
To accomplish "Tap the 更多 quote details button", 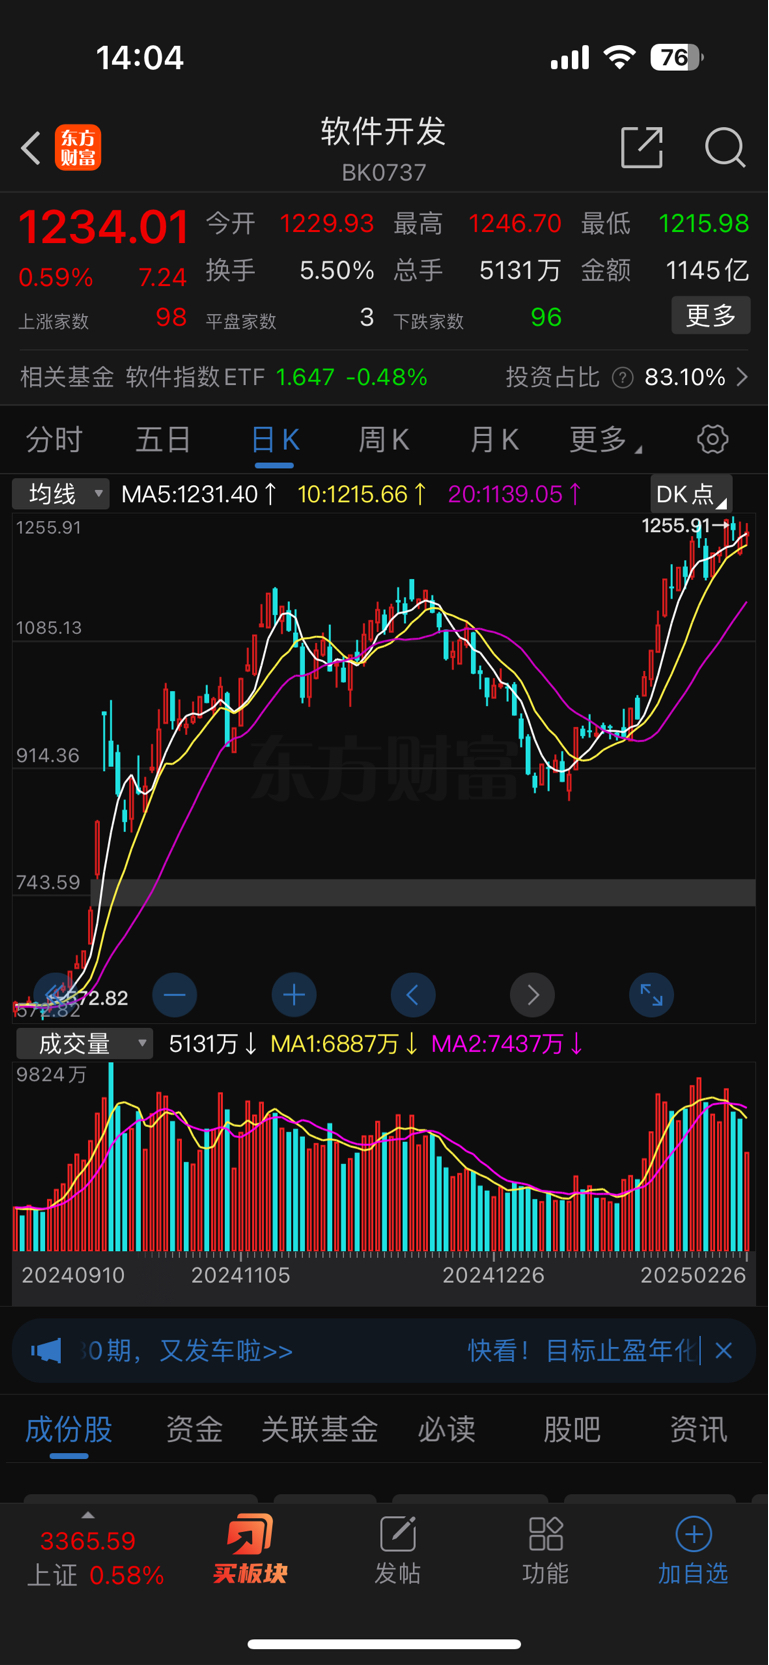I will tap(711, 316).
